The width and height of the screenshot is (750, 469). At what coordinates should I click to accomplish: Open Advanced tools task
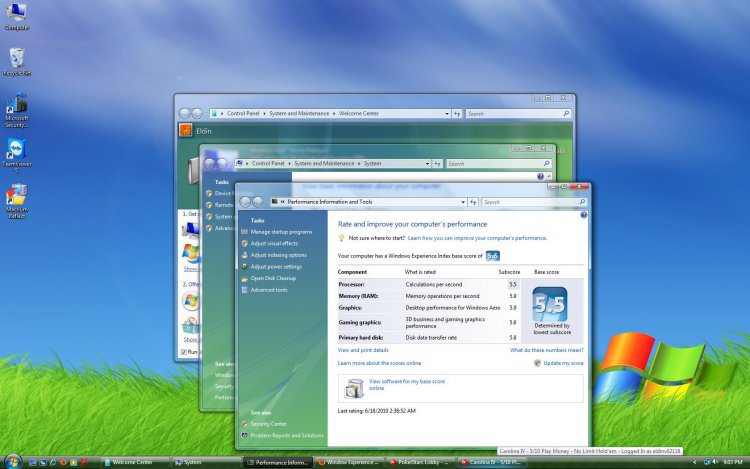click(x=269, y=290)
